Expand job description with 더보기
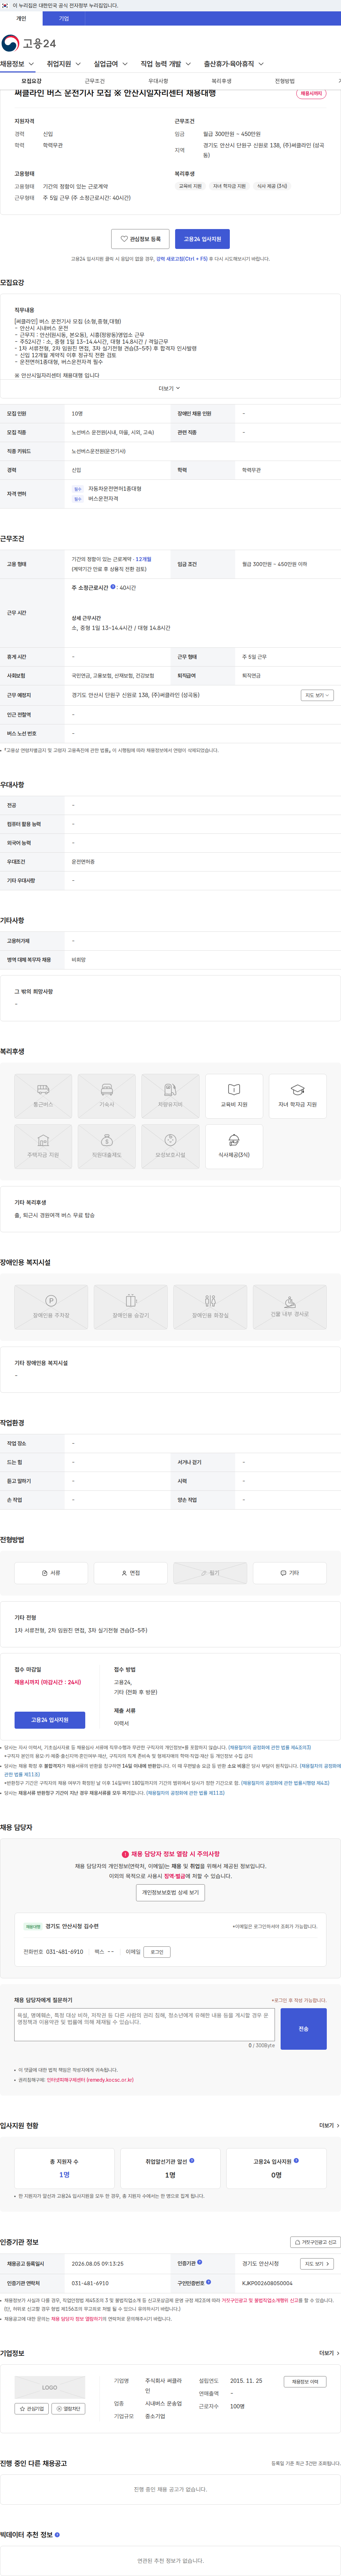 pyautogui.click(x=170, y=388)
